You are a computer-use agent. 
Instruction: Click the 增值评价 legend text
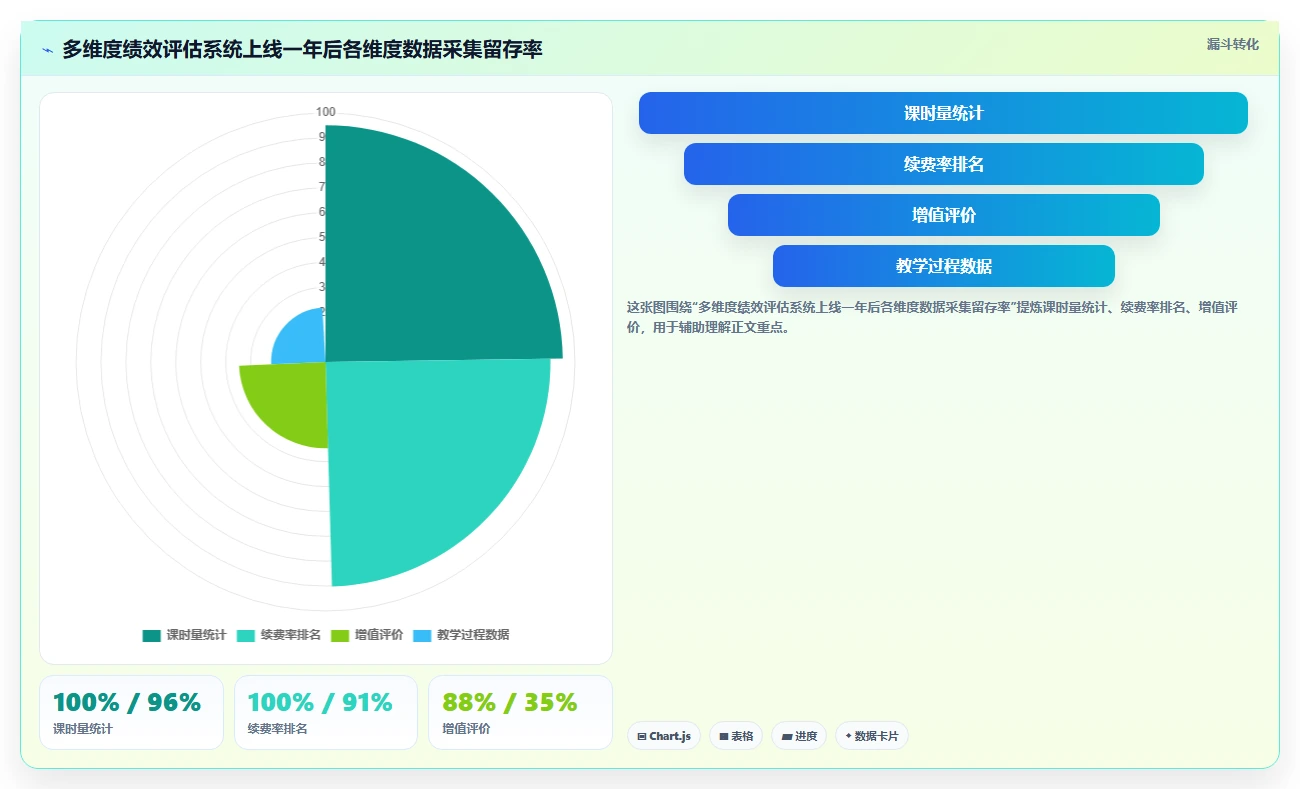tap(379, 635)
